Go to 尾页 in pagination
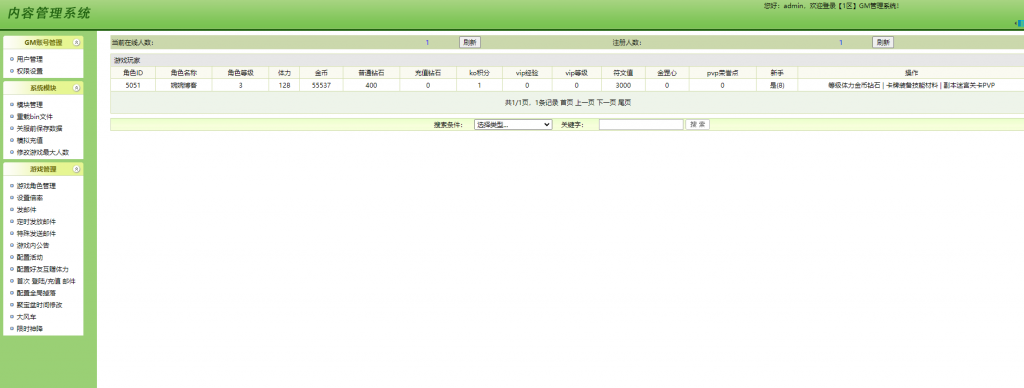The height and width of the screenshot is (388, 1024). point(624,103)
